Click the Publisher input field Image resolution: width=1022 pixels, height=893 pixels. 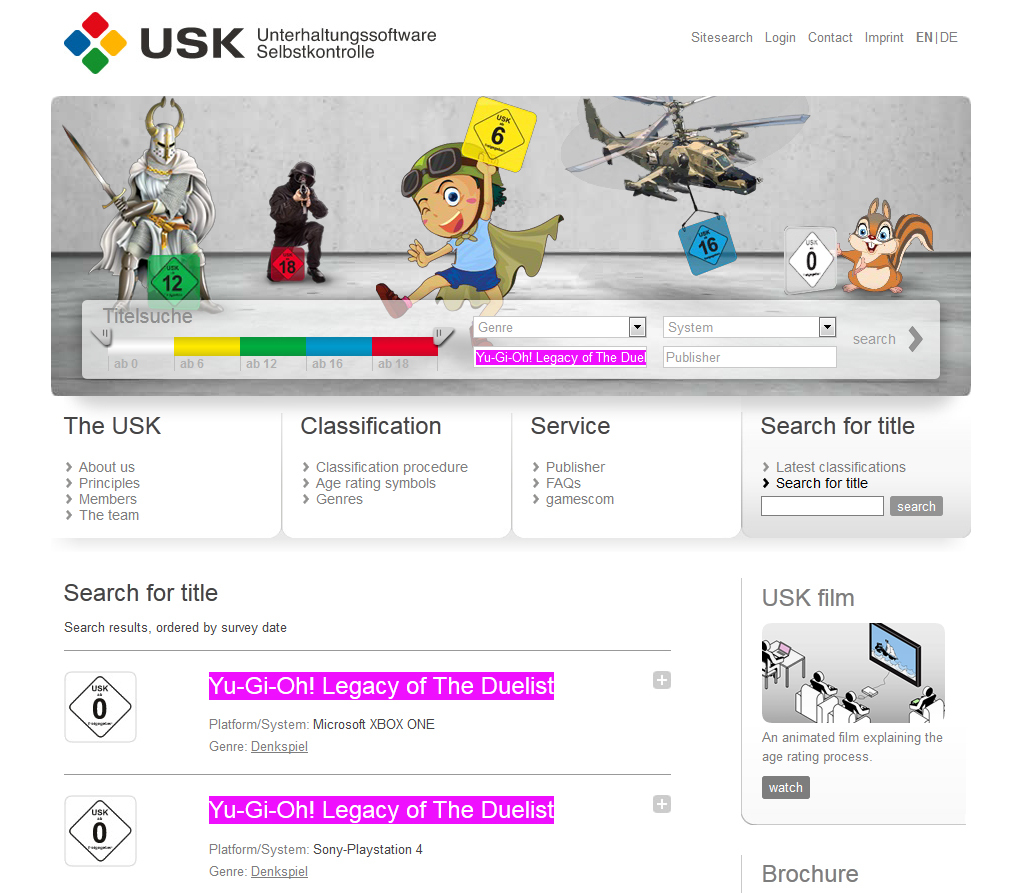point(750,357)
